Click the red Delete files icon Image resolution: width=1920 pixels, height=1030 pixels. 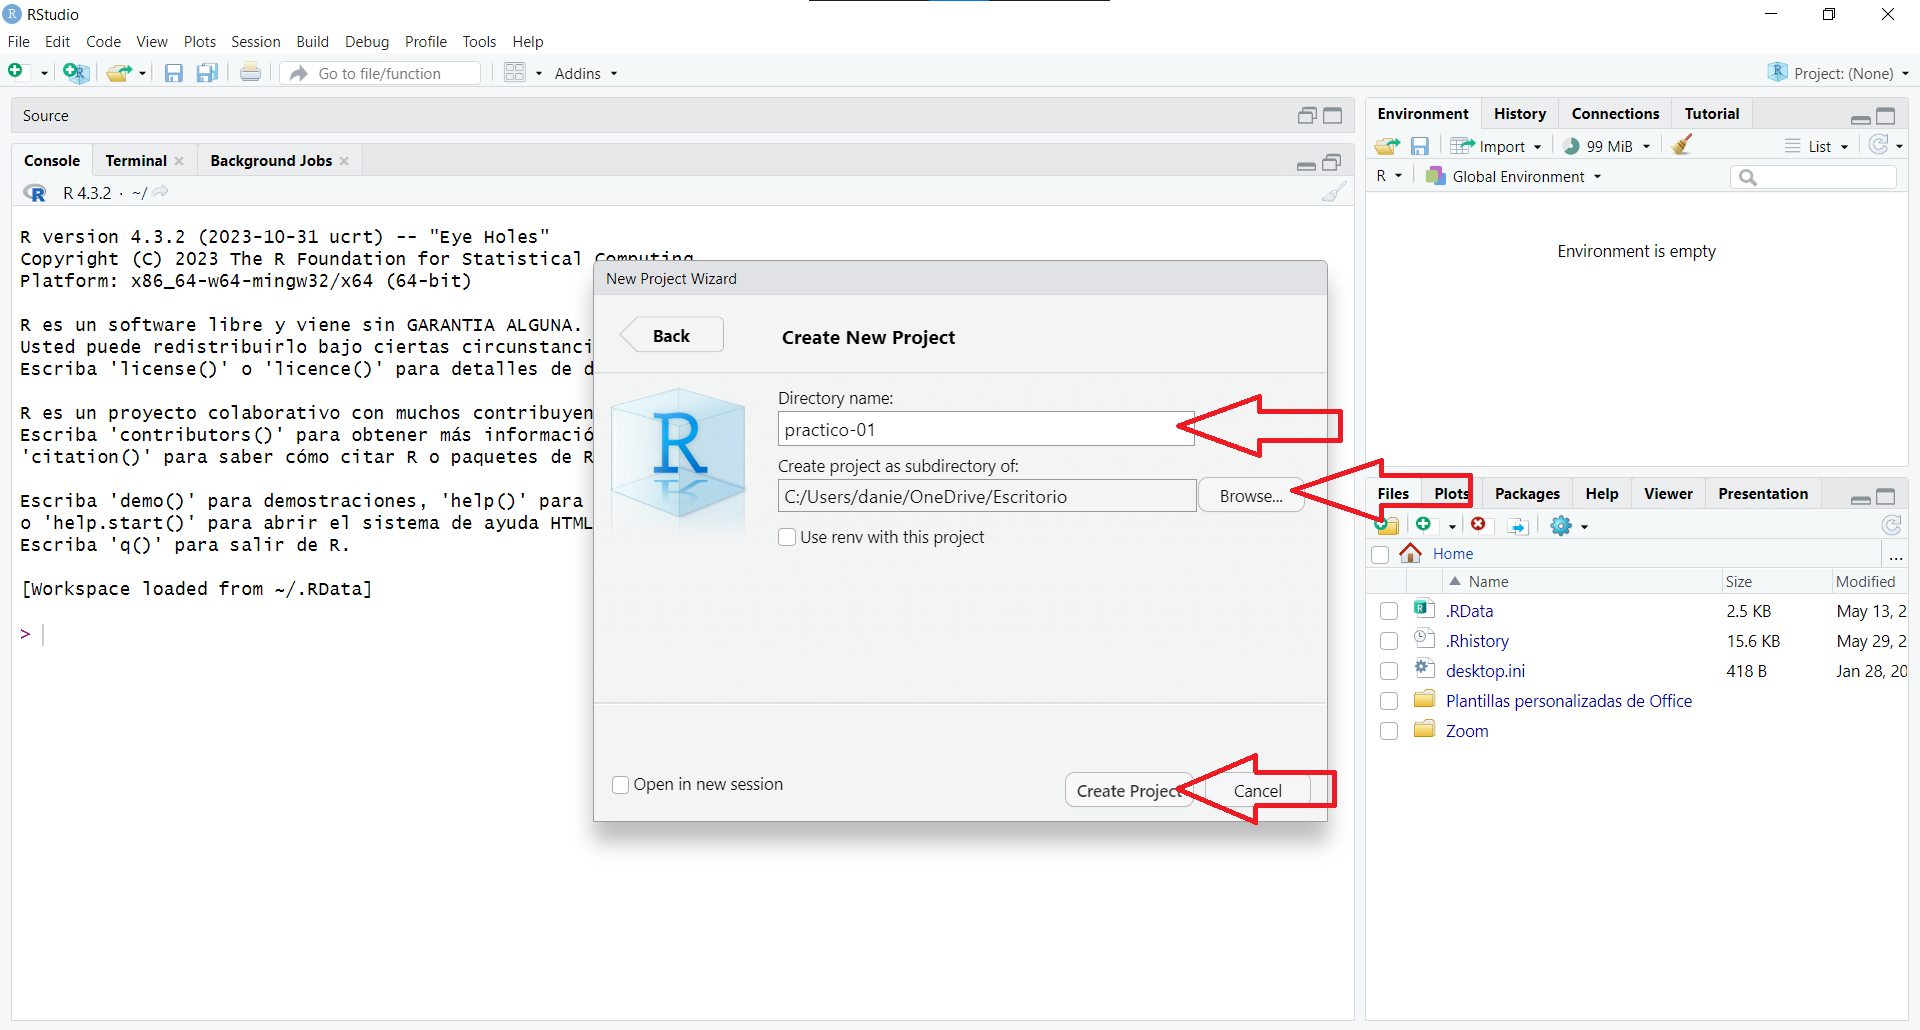[x=1478, y=525]
